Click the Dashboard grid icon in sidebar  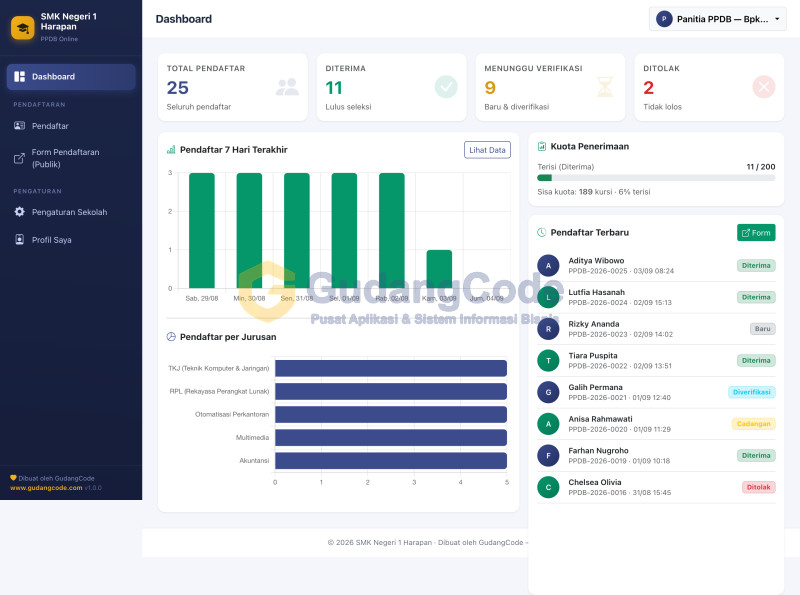pyautogui.click(x=19, y=77)
